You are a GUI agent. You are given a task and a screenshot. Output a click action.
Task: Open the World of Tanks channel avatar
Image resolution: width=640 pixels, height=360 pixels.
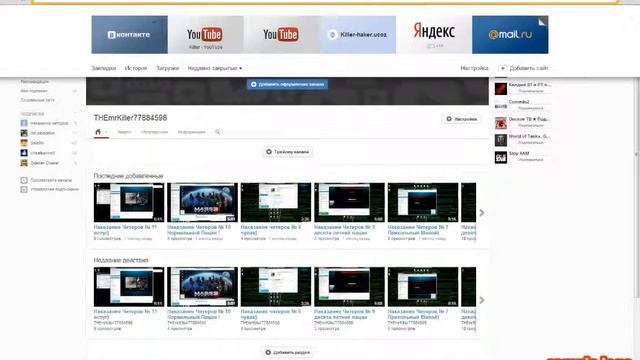point(501,140)
